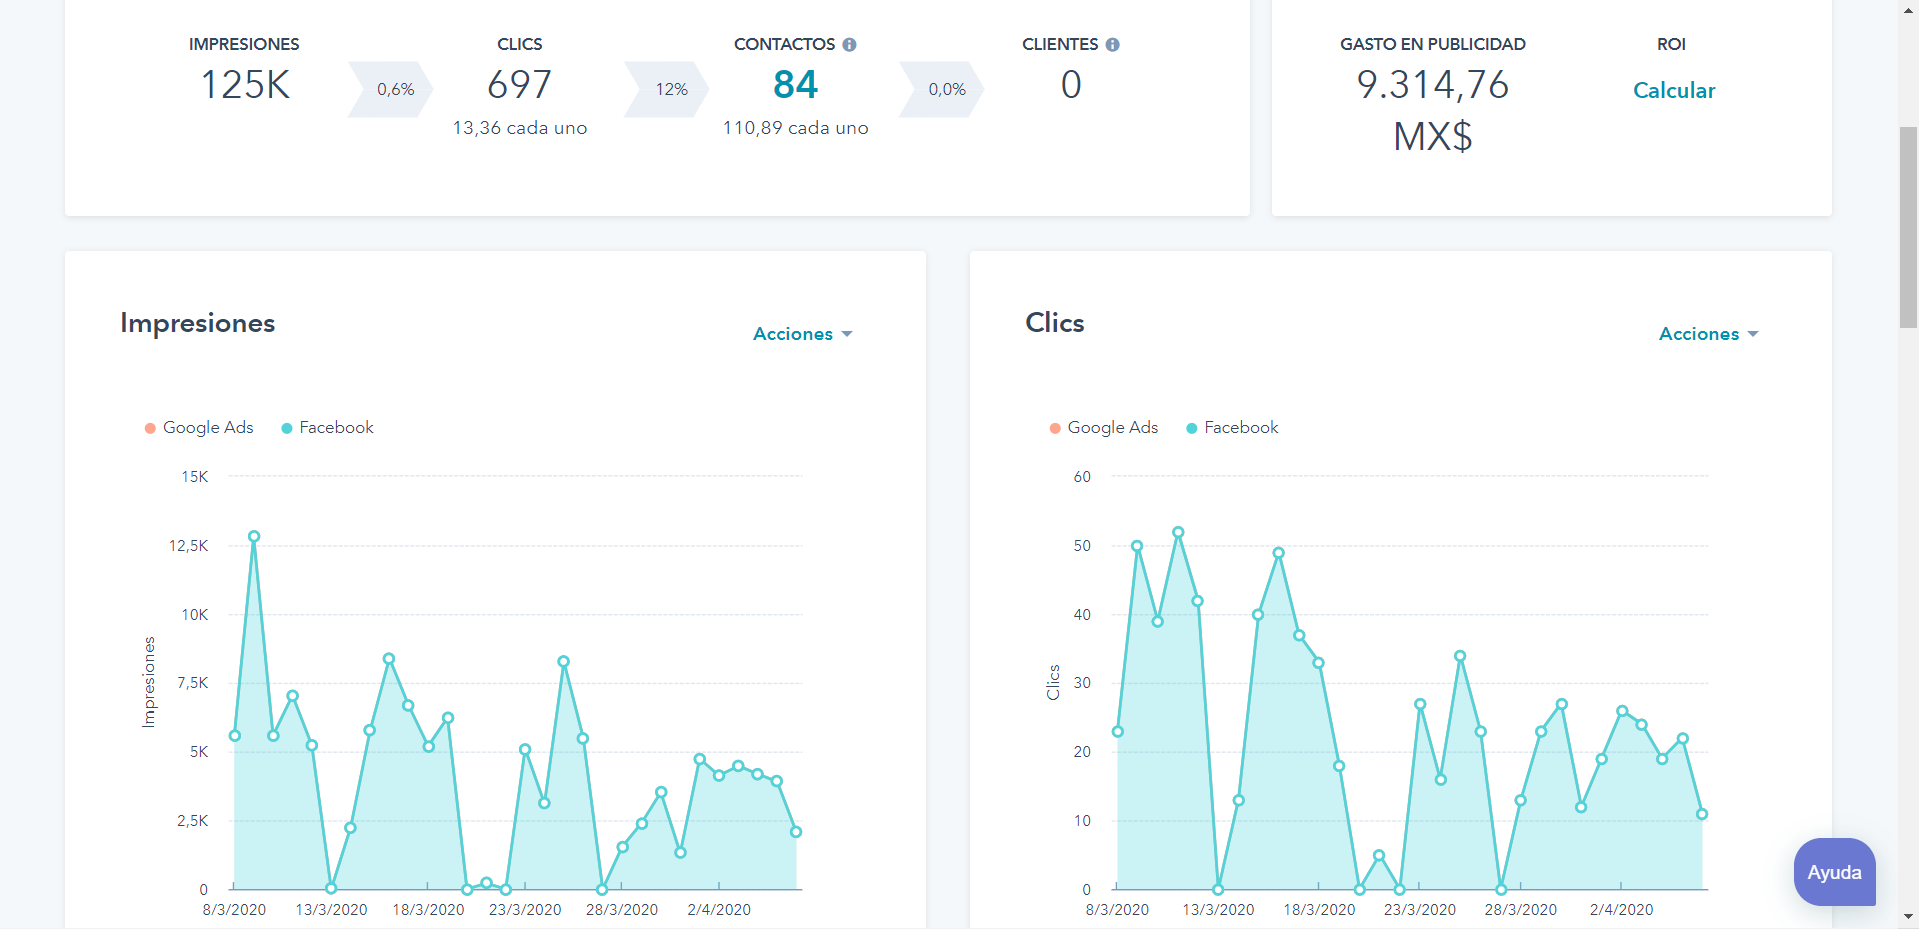The height and width of the screenshot is (929, 1919).
Task: Click the 84 contactos number
Action: 795,85
